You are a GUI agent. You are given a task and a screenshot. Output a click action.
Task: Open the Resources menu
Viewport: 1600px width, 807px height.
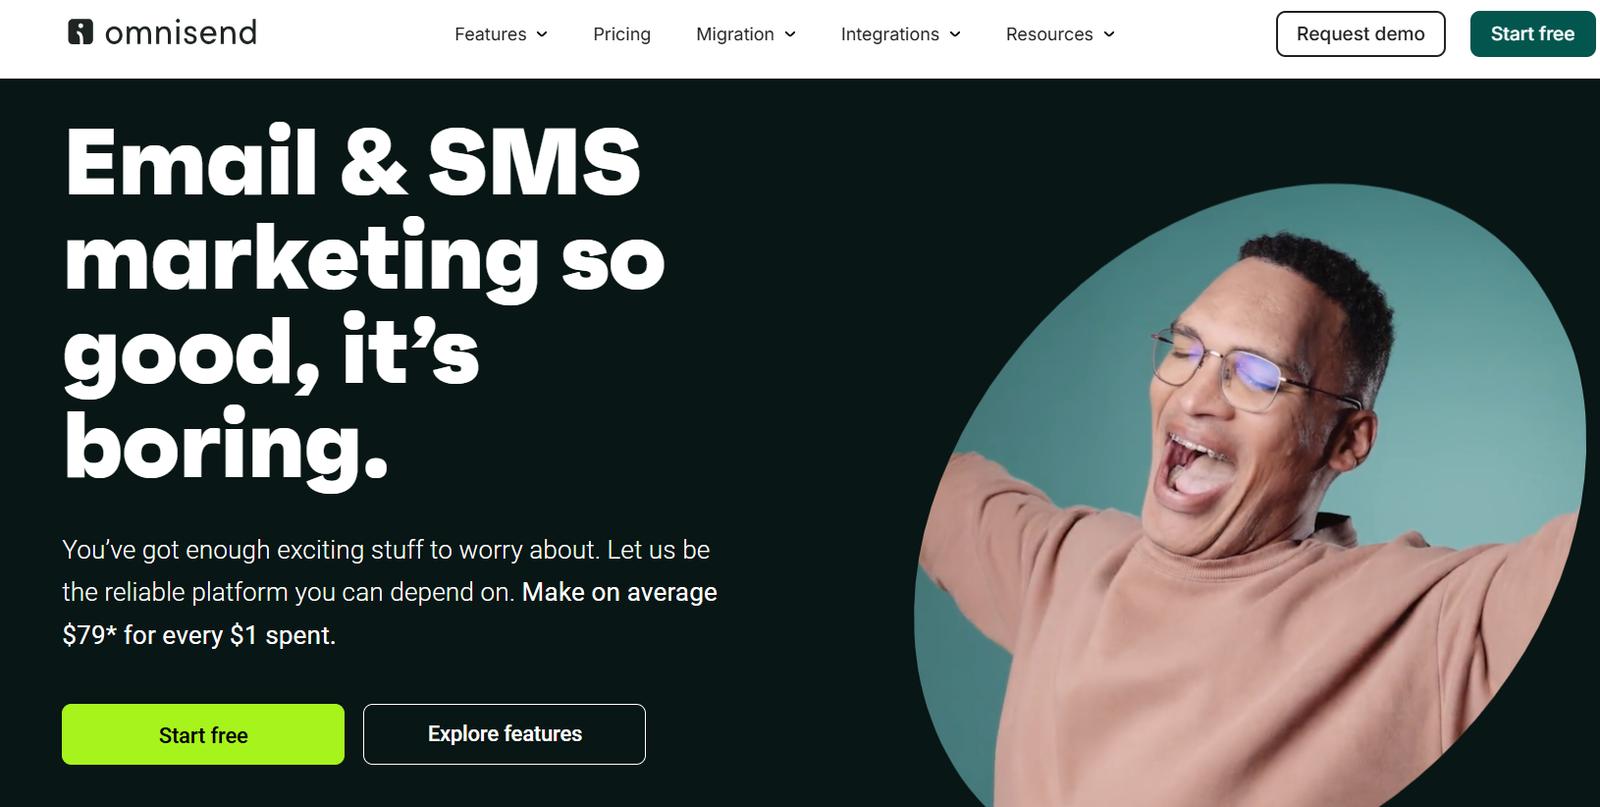[1049, 34]
